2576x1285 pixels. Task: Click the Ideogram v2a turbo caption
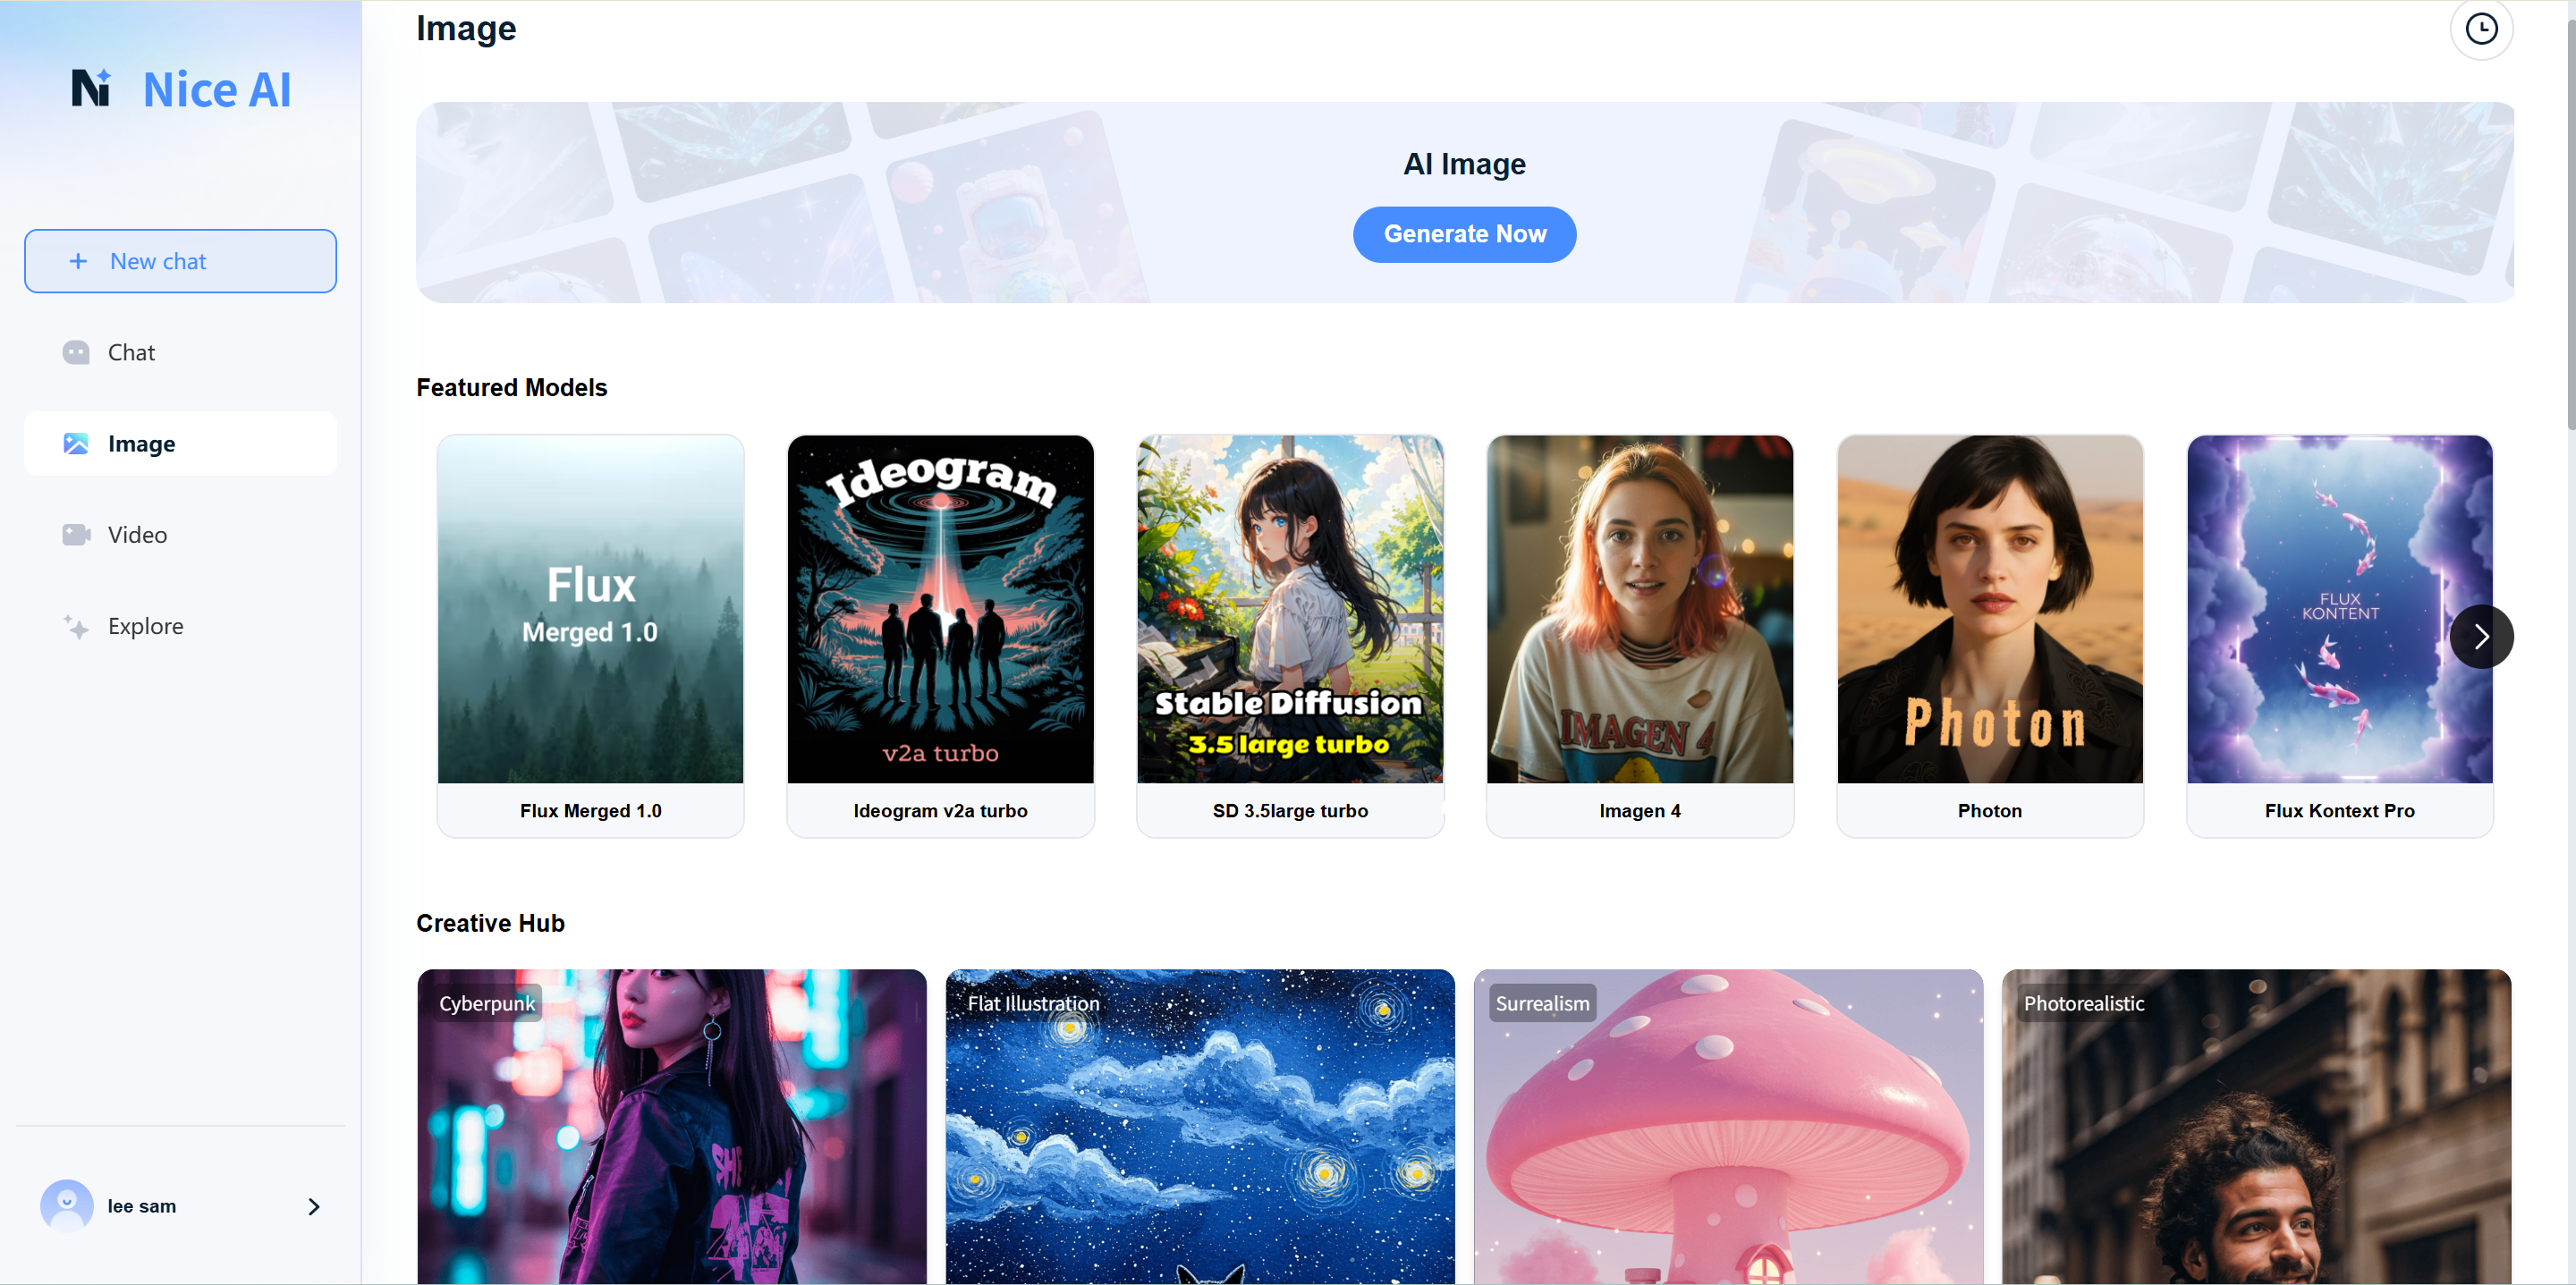[x=940, y=811]
